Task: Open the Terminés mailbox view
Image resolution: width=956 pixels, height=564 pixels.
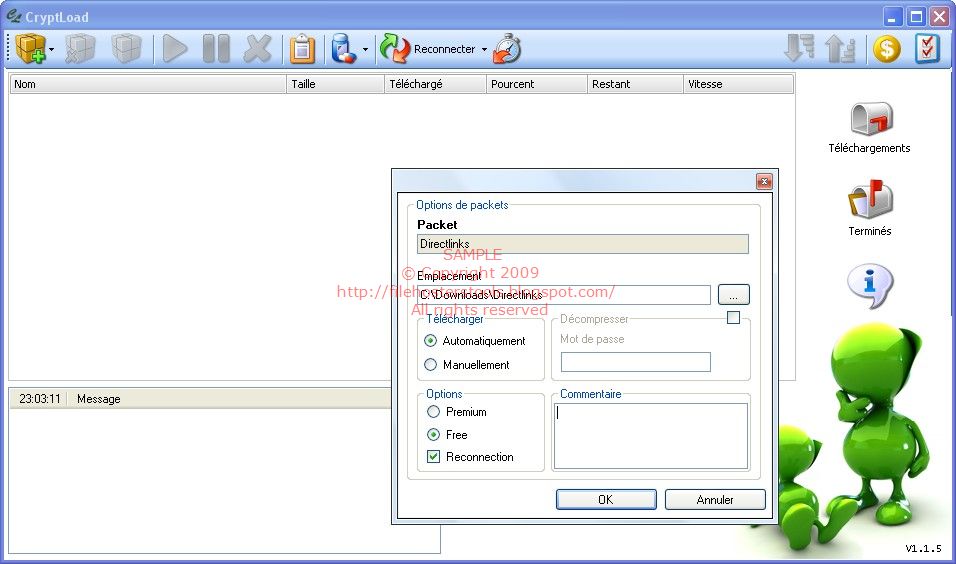Action: [x=870, y=207]
